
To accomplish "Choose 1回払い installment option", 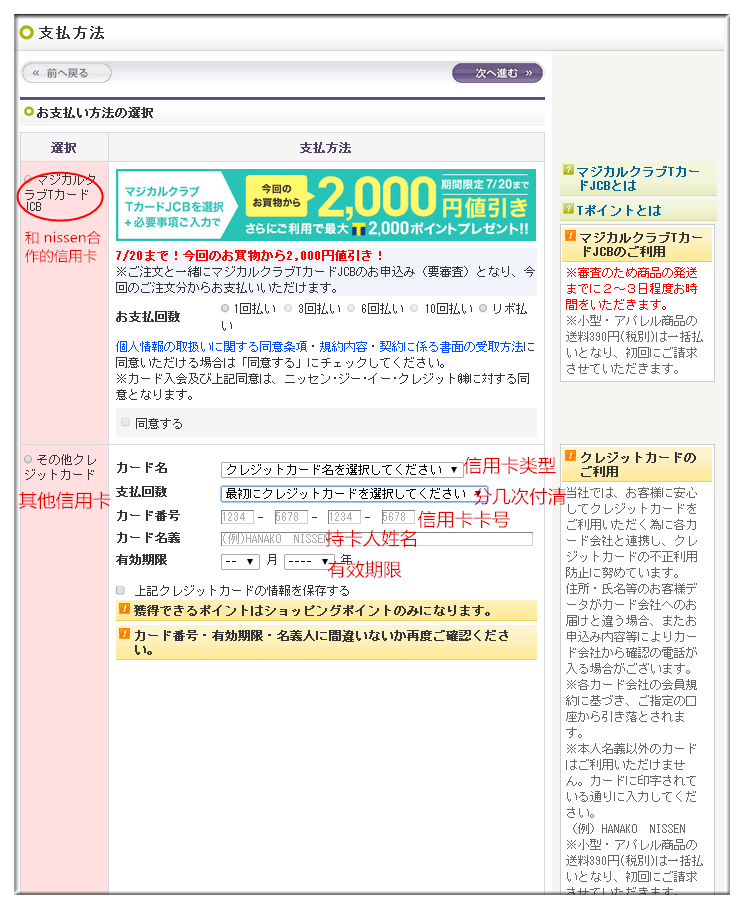I will click(225, 308).
